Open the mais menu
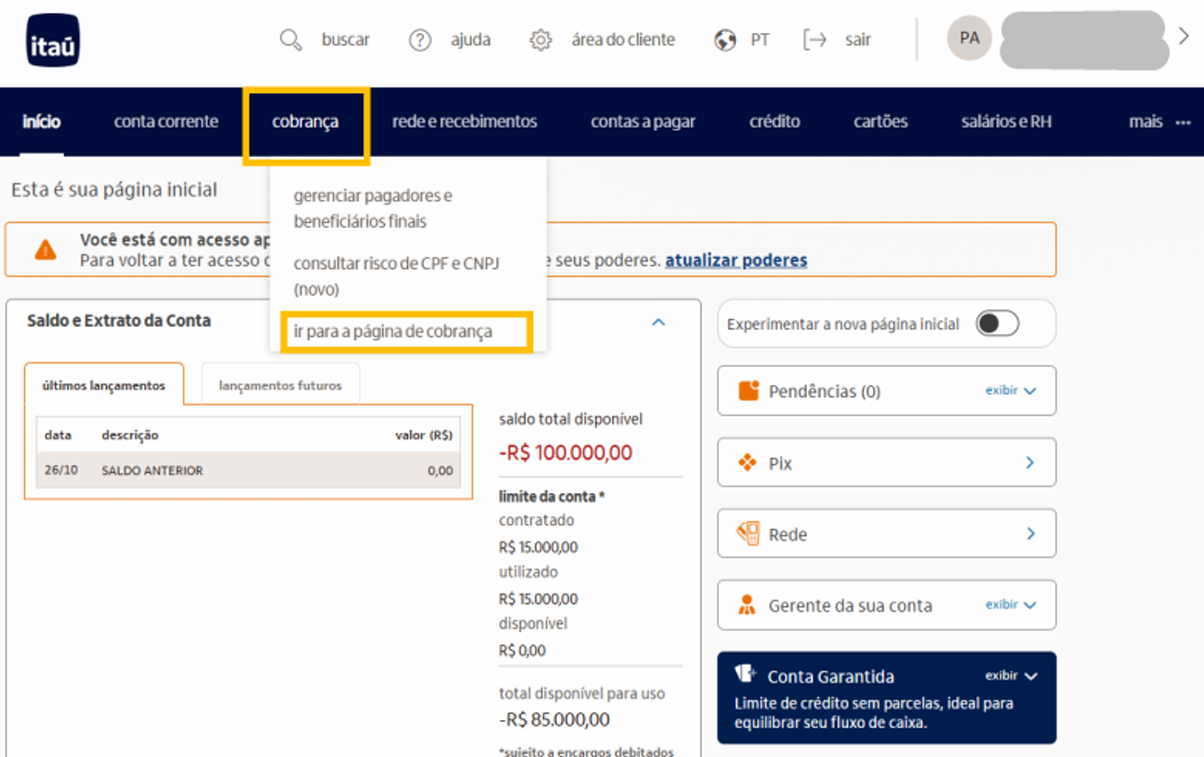 tap(1146, 122)
